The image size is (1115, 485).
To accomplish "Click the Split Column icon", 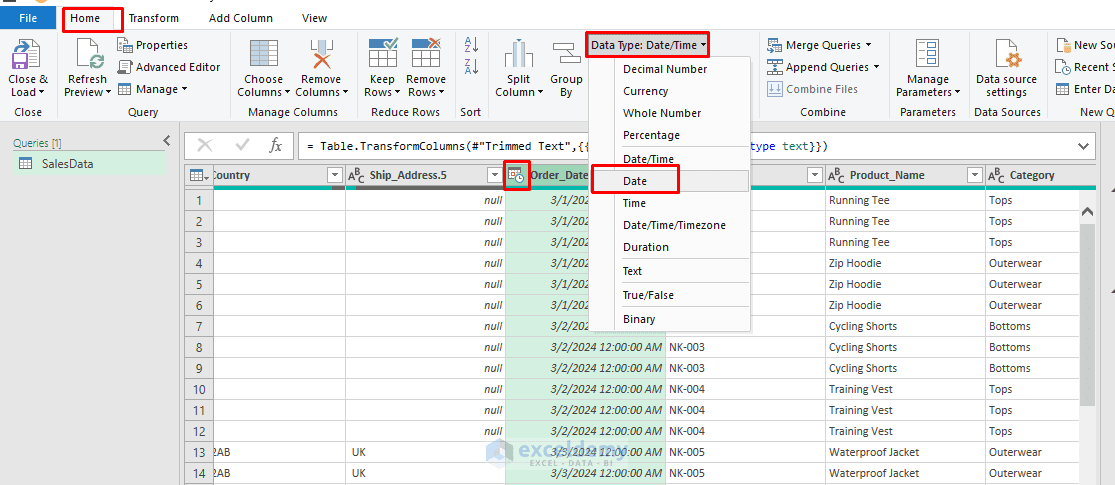I will coord(519,55).
